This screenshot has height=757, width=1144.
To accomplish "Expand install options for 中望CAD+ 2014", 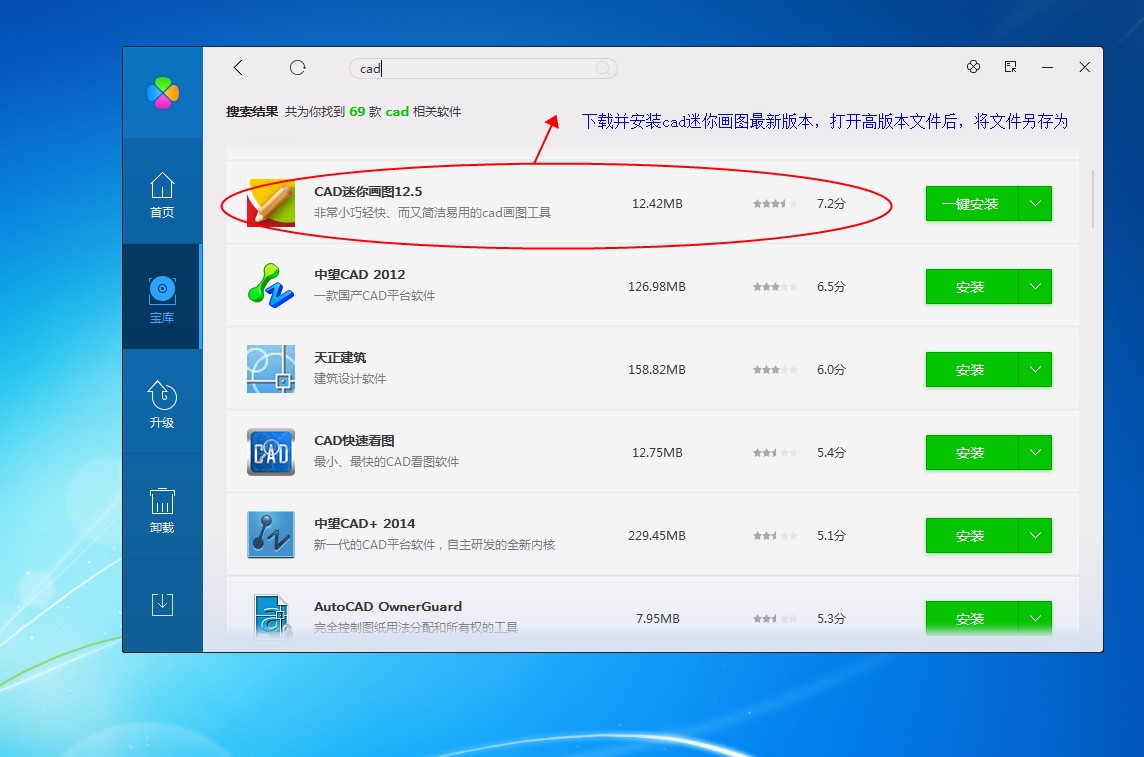I will pyautogui.click(x=1035, y=536).
